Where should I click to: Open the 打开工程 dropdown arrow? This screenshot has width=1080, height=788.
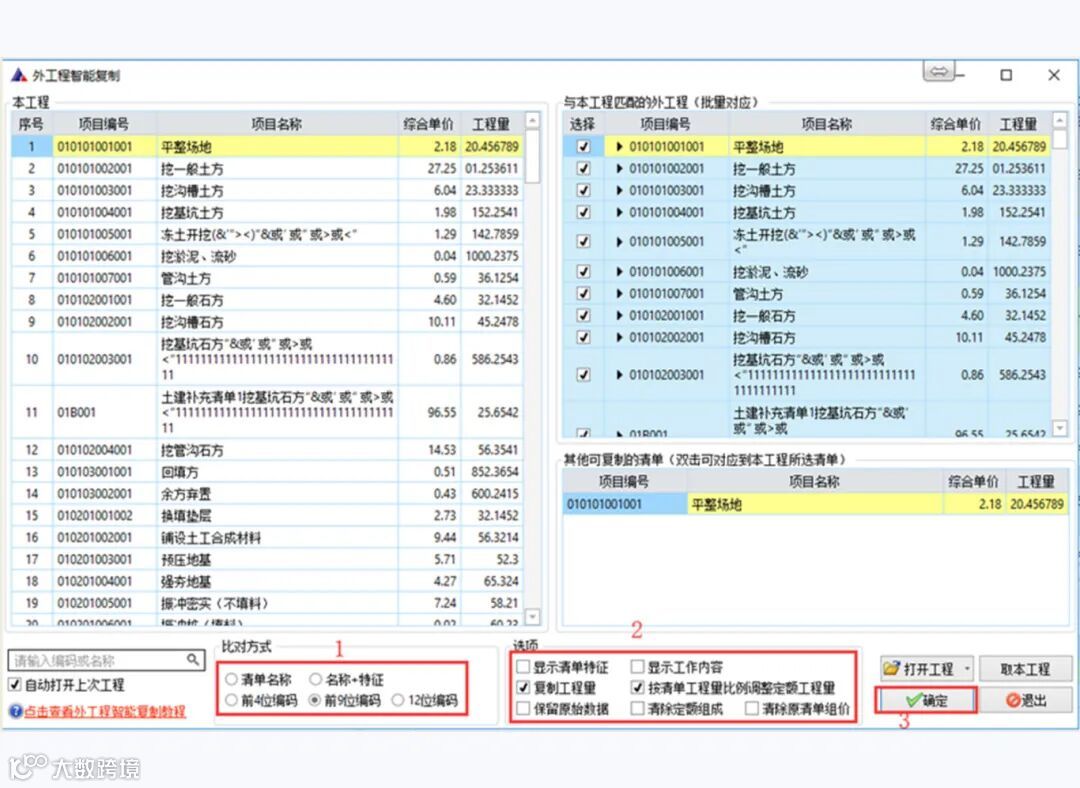(967, 668)
